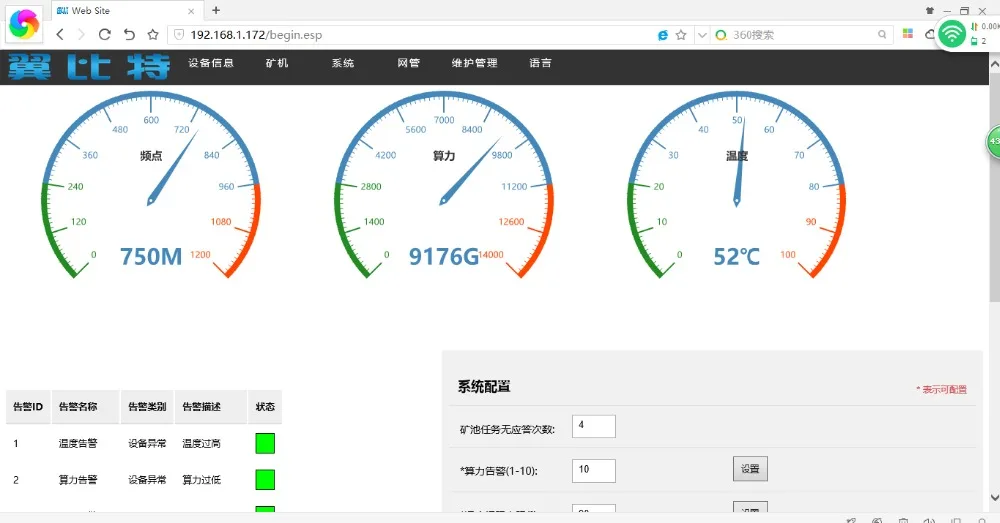This screenshot has width=1000, height=523.
Task: Click the Web Site tab favicon
Action: (x=62, y=11)
